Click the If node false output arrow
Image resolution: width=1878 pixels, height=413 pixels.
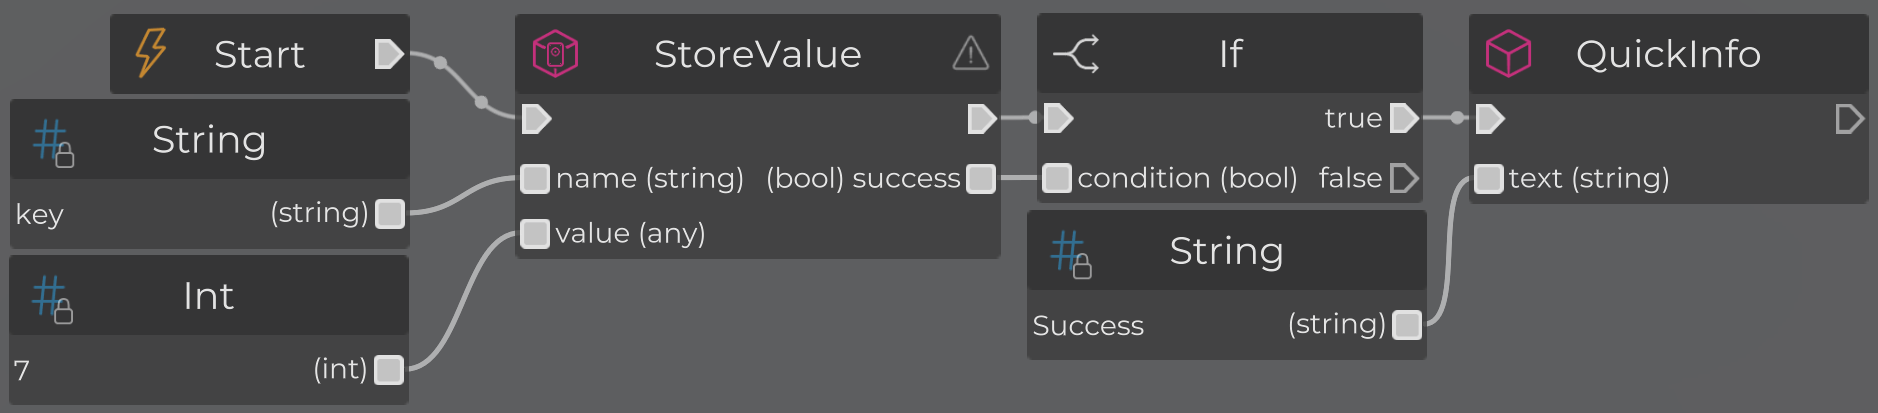pyautogui.click(x=1404, y=178)
